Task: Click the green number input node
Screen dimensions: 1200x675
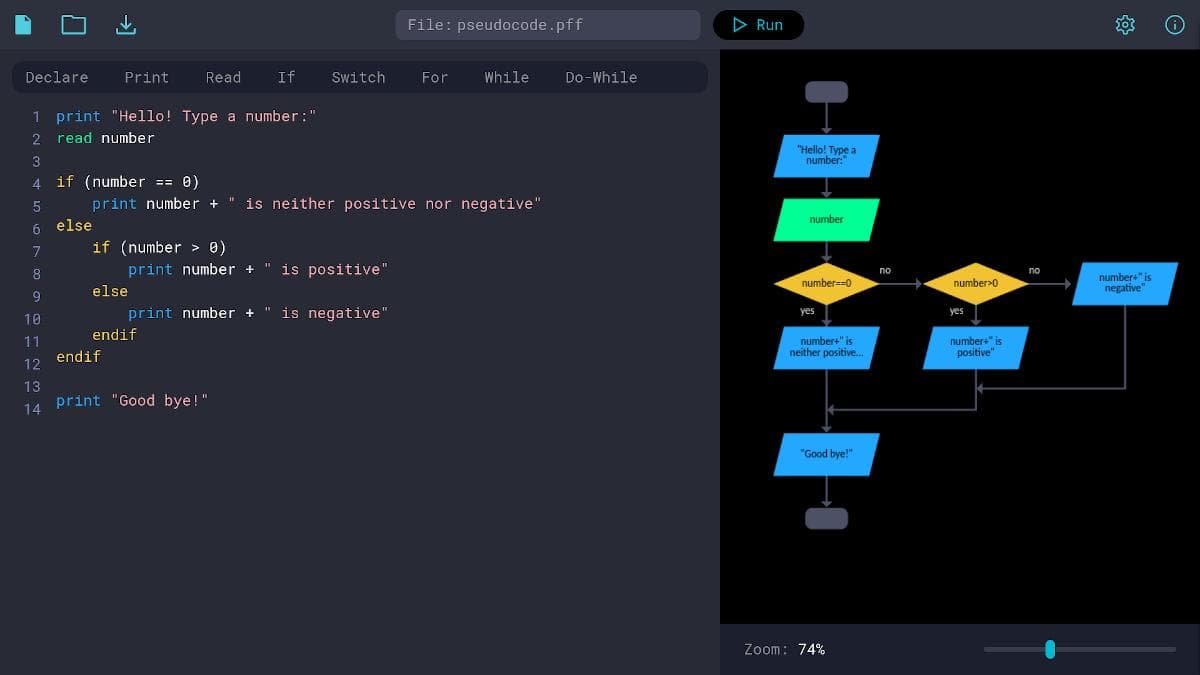Action: click(826, 220)
